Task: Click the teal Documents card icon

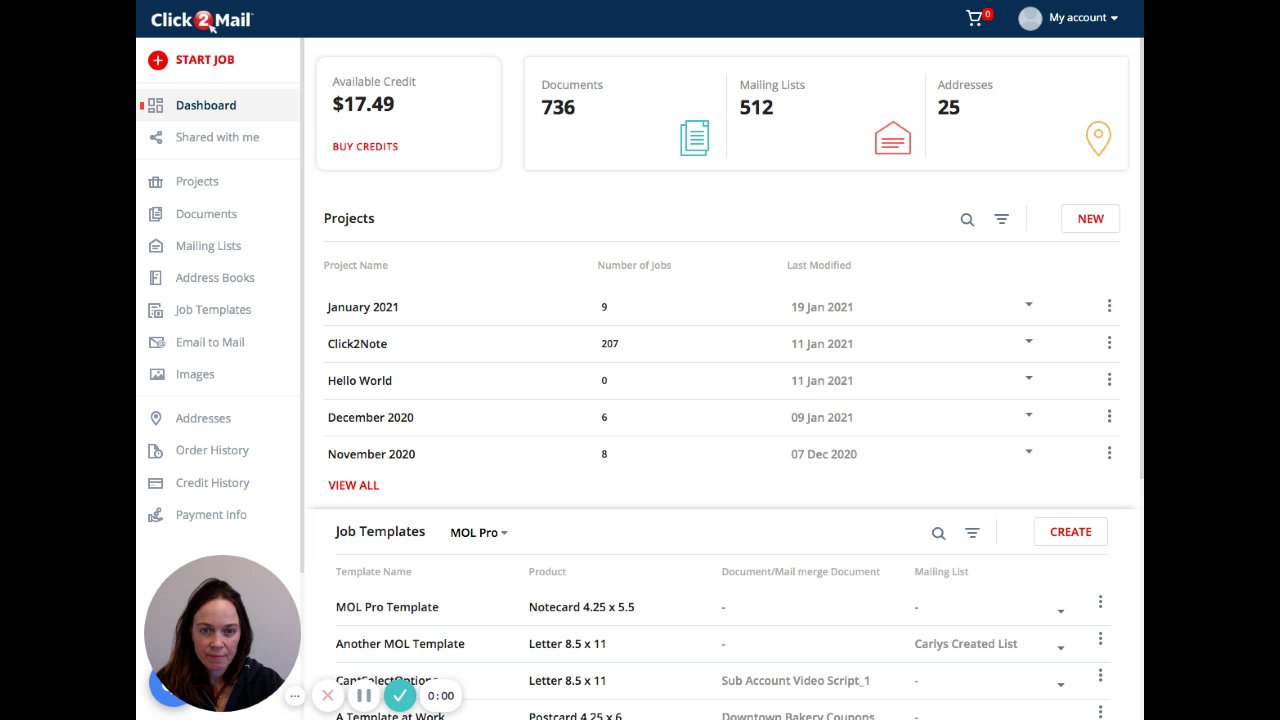Action: point(694,138)
